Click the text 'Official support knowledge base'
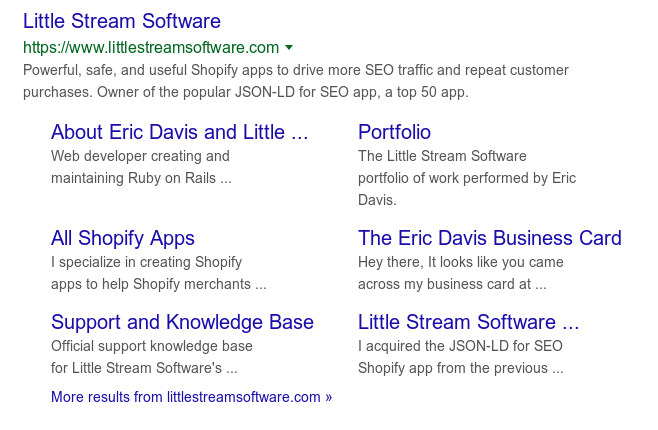Viewport: 658px width, 430px height. (x=152, y=346)
